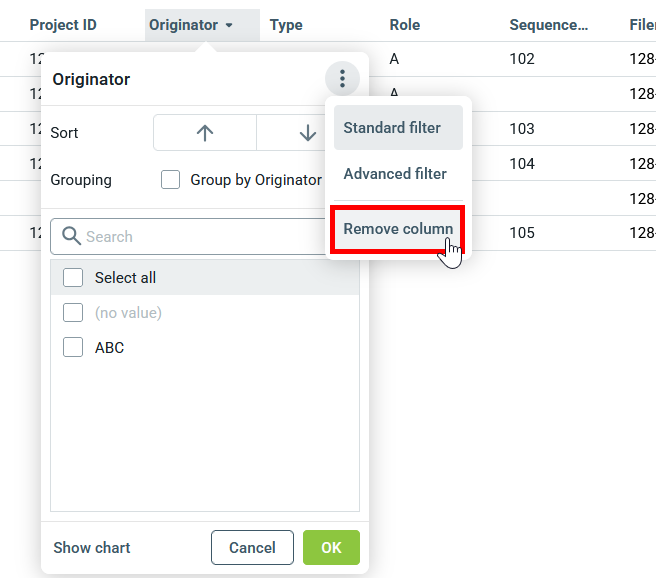This screenshot has width=656, height=578.
Task: Tick the ABC value checkbox
Action: pos(73,348)
